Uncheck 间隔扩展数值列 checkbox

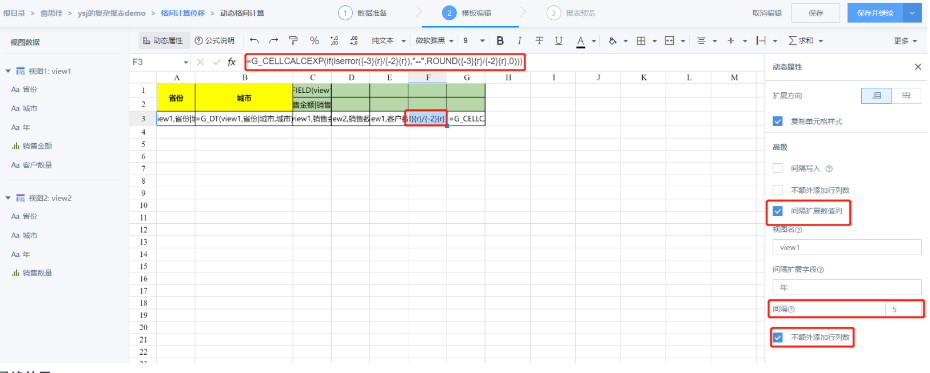778,211
